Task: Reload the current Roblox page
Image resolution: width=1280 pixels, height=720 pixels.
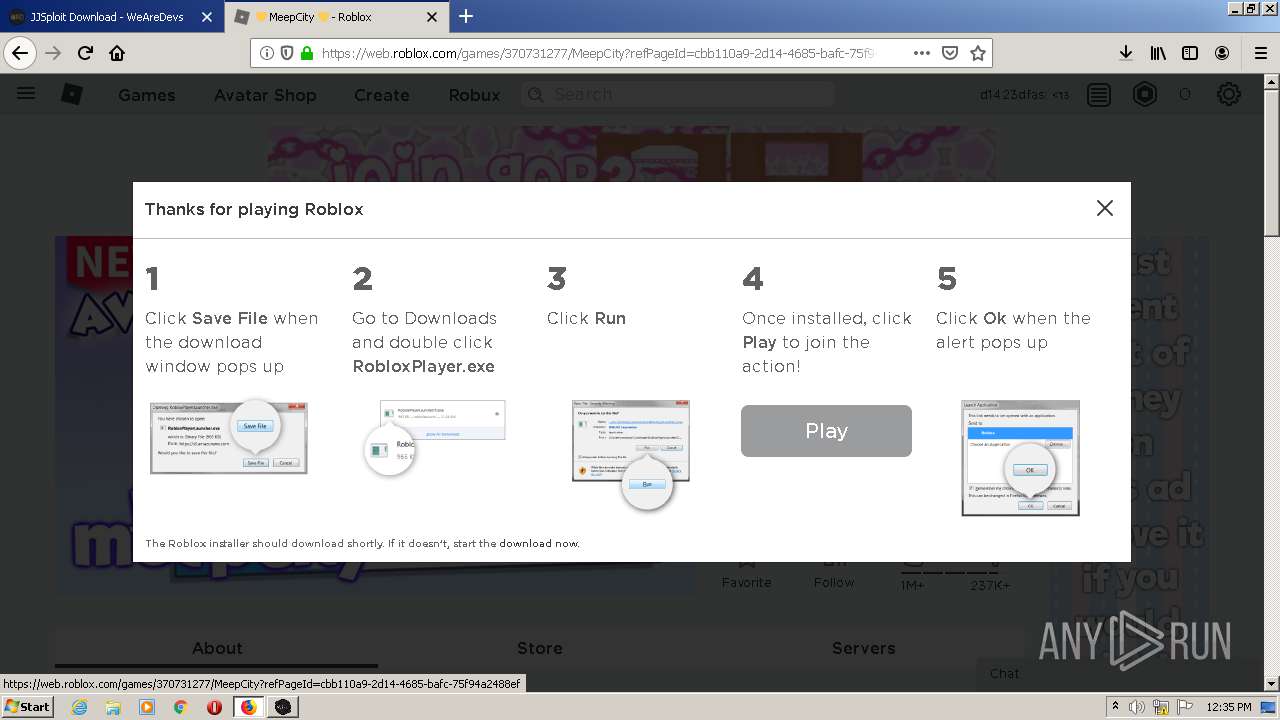Action: pos(85,53)
